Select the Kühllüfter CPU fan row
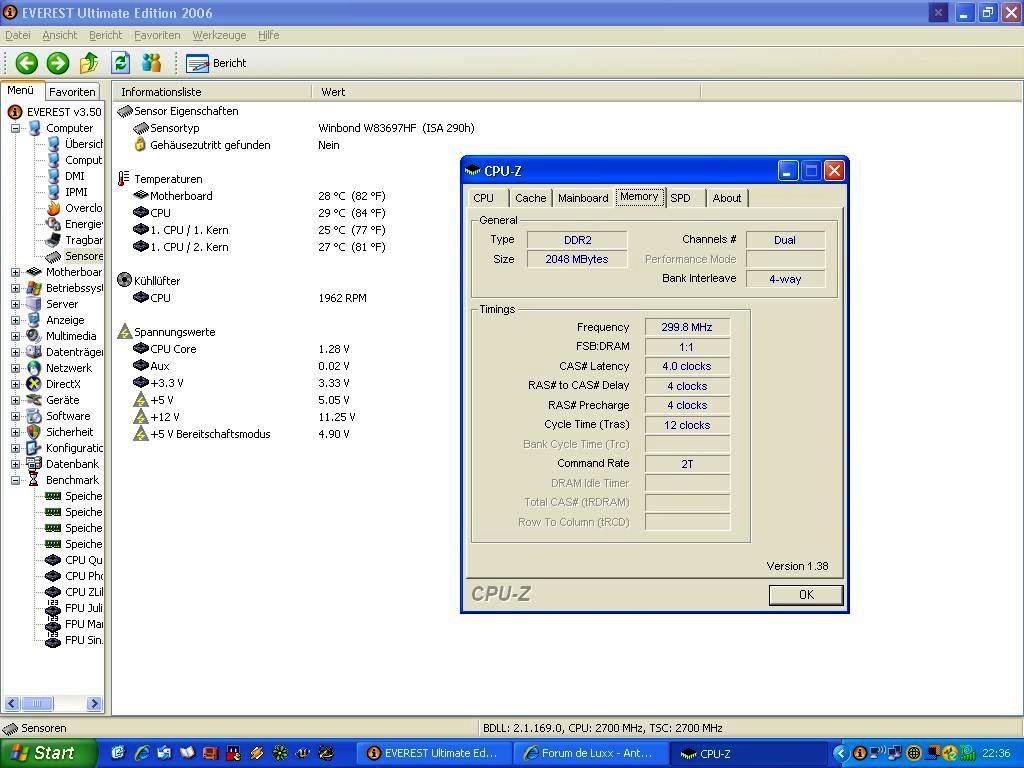Viewport: 1024px width, 768px height. (161, 298)
